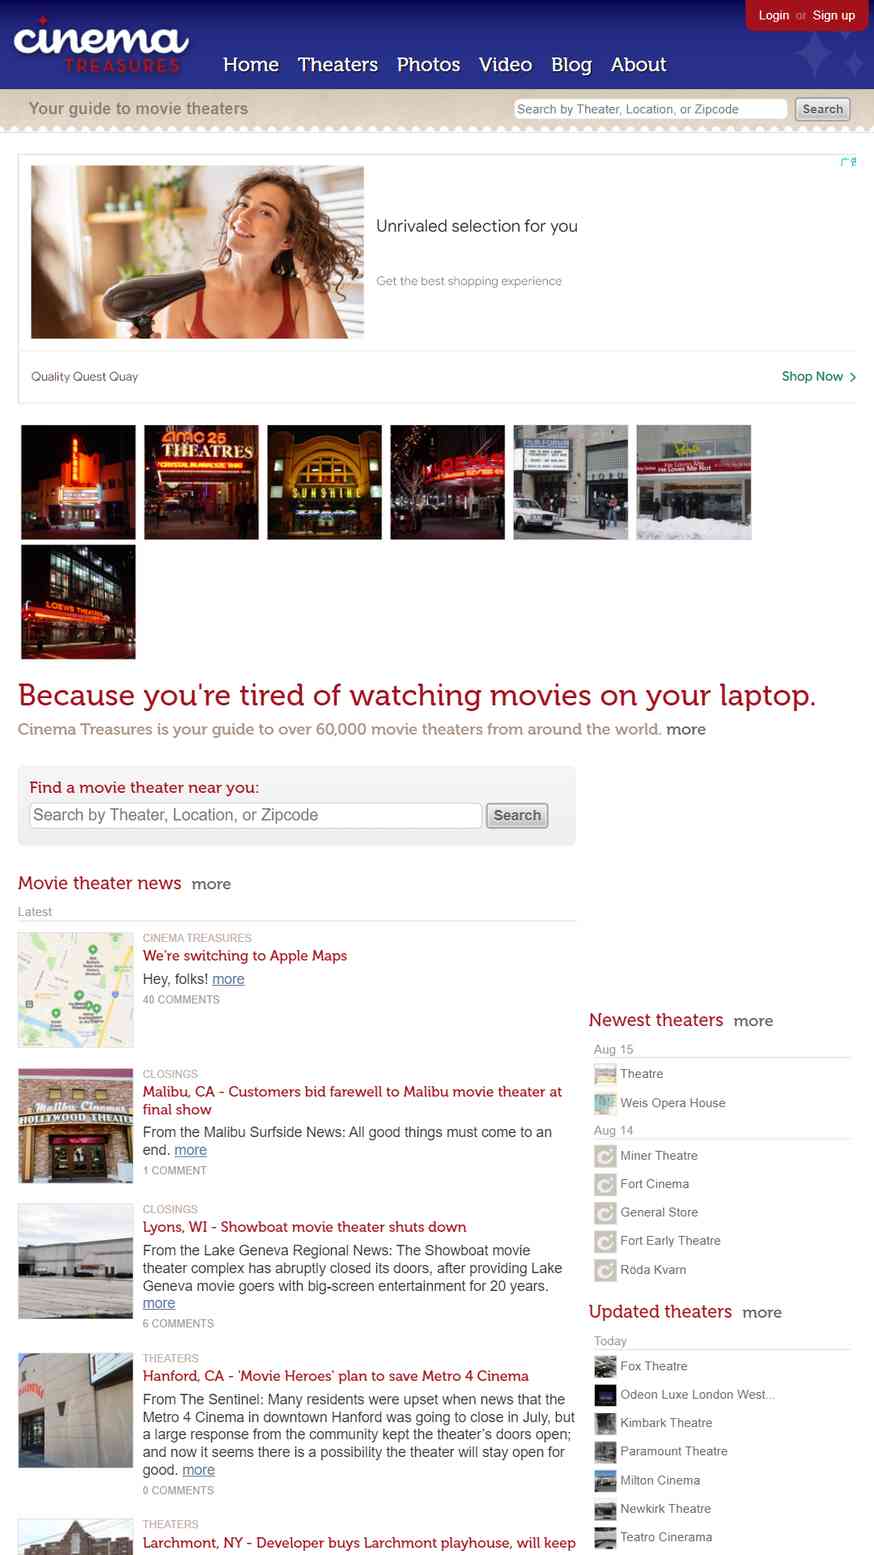Click the Odeon Luxe London West thumbnail icon

605,1395
